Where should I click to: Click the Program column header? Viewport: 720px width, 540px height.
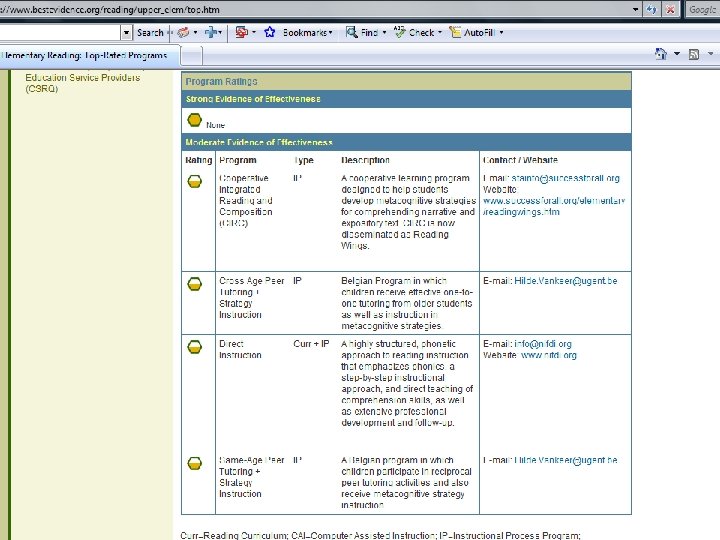click(238, 160)
